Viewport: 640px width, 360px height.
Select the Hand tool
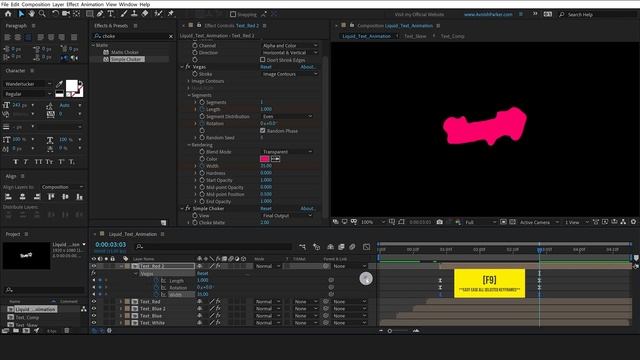tap(31, 14)
